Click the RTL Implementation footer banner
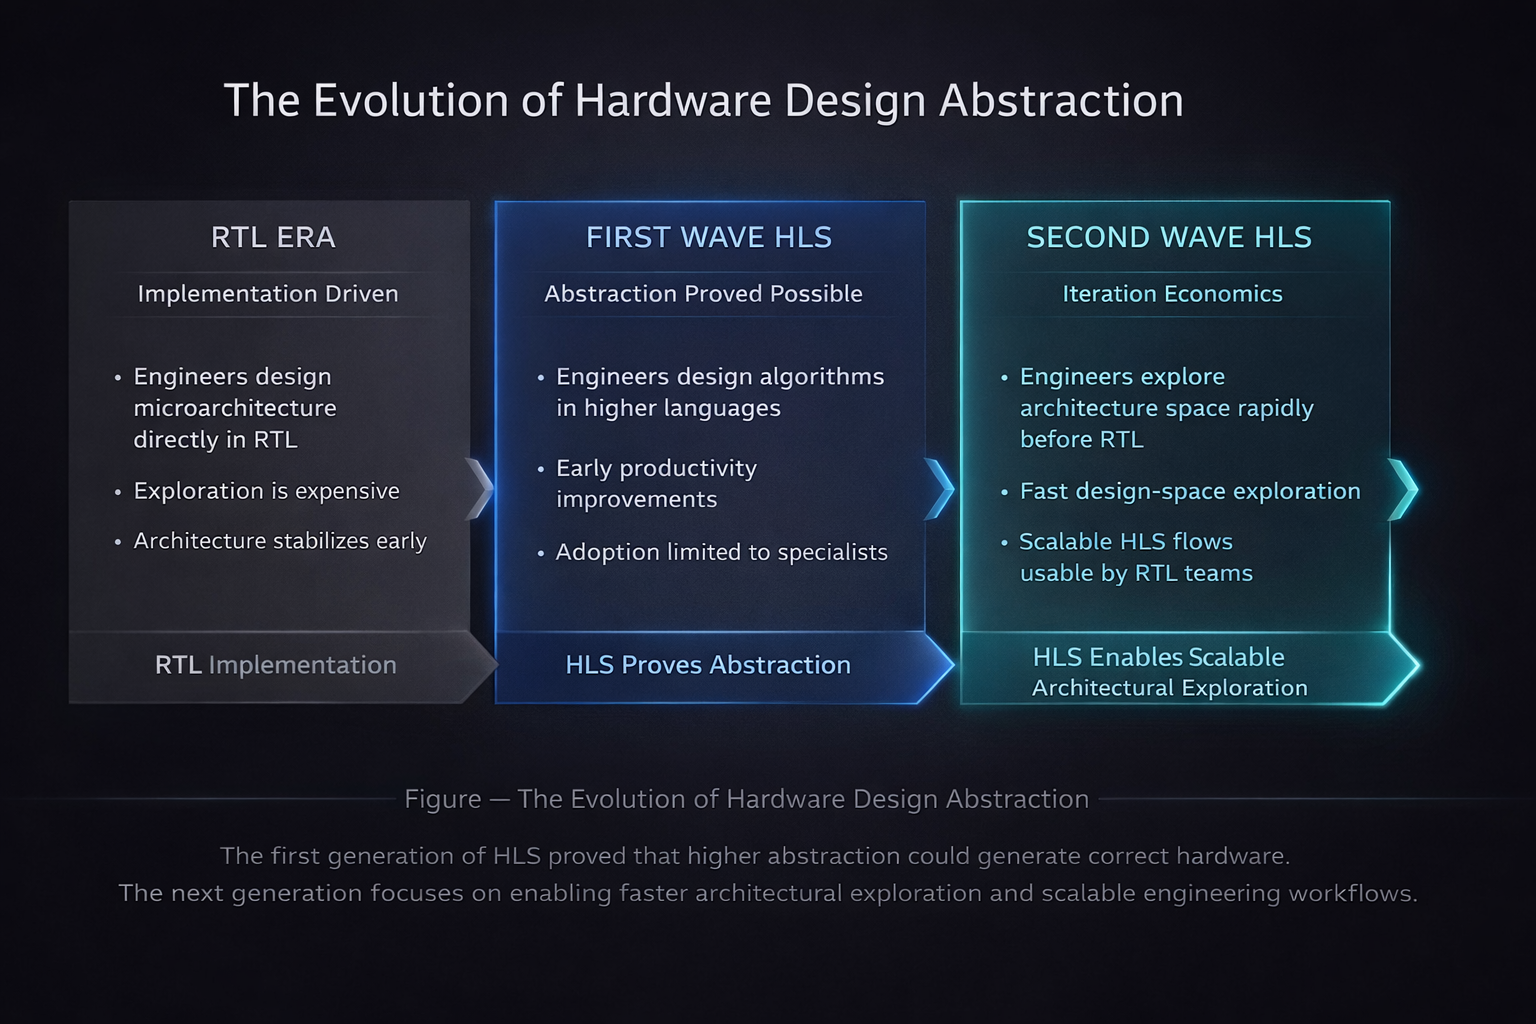The image size is (1536, 1024). (275, 665)
